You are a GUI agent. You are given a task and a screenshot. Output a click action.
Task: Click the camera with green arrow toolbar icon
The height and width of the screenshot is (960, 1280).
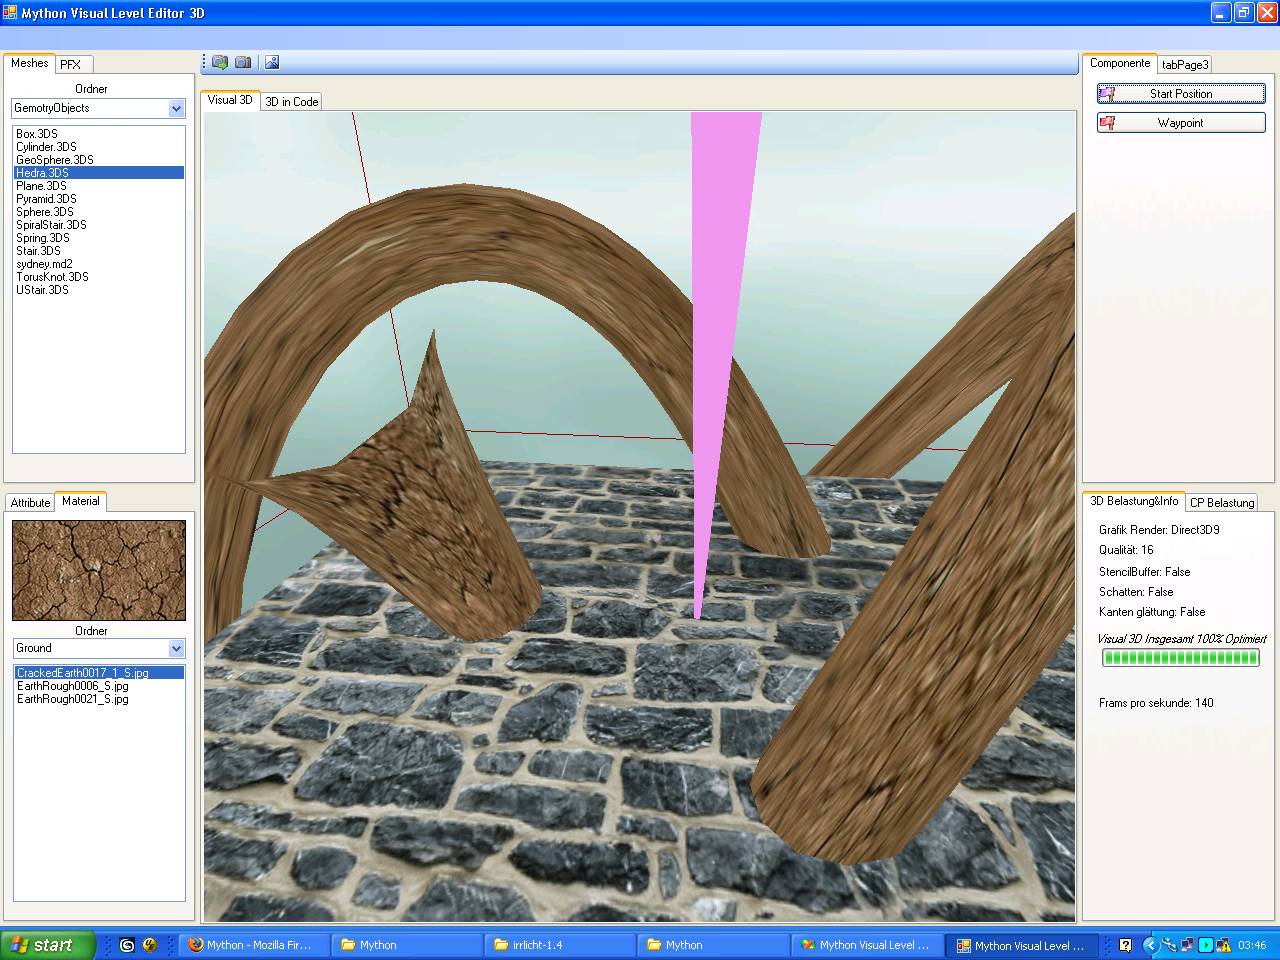(220, 62)
